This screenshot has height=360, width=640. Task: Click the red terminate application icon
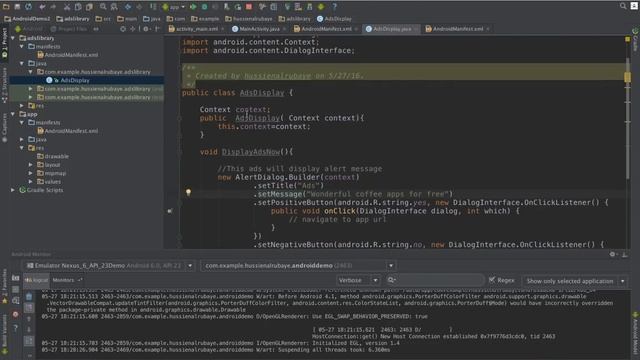click(16, 314)
